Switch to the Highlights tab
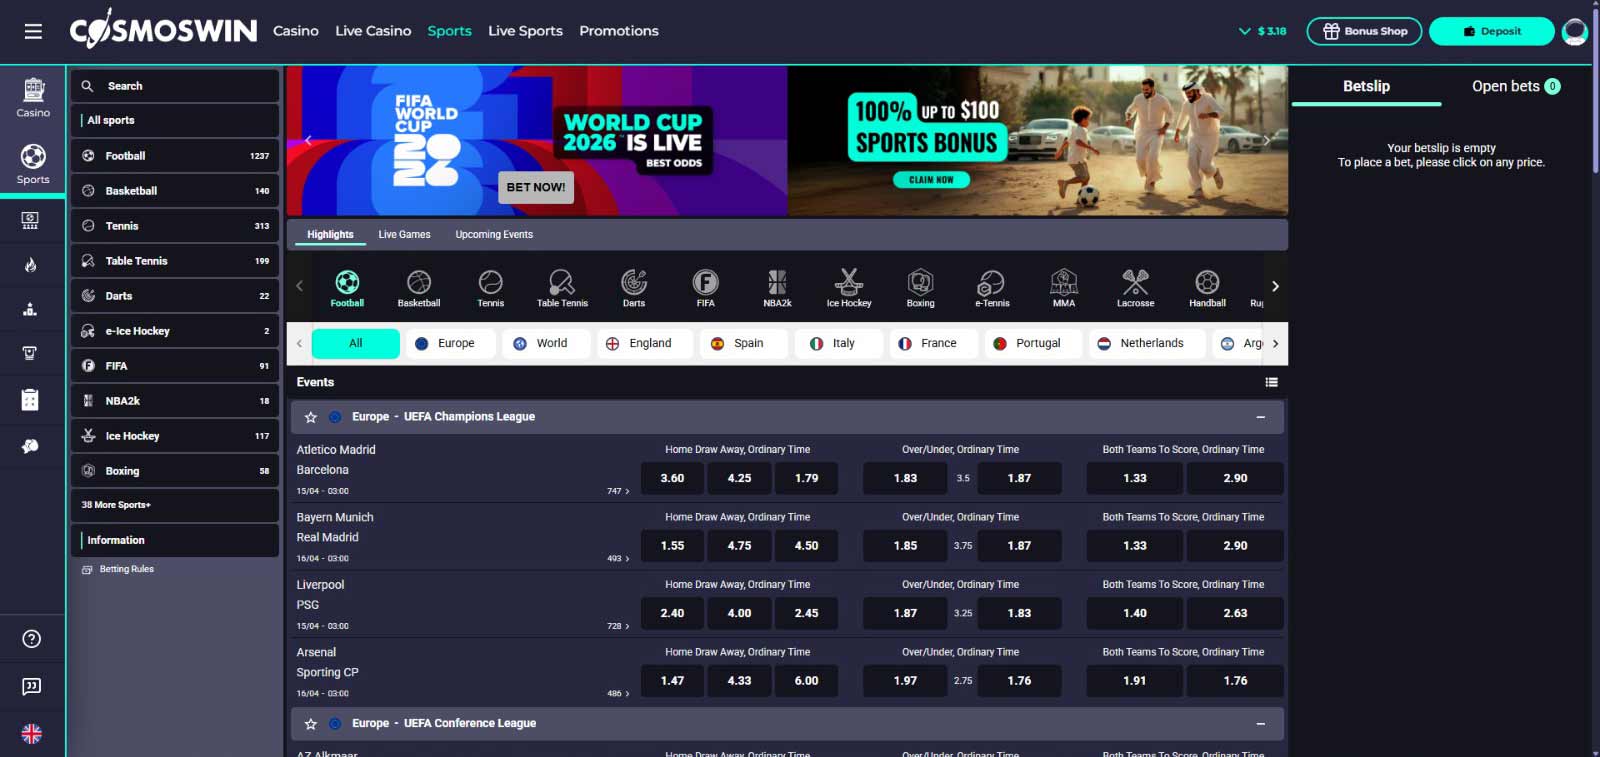Image resolution: width=1600 pixels, height=757 pixels. point(330,235)
